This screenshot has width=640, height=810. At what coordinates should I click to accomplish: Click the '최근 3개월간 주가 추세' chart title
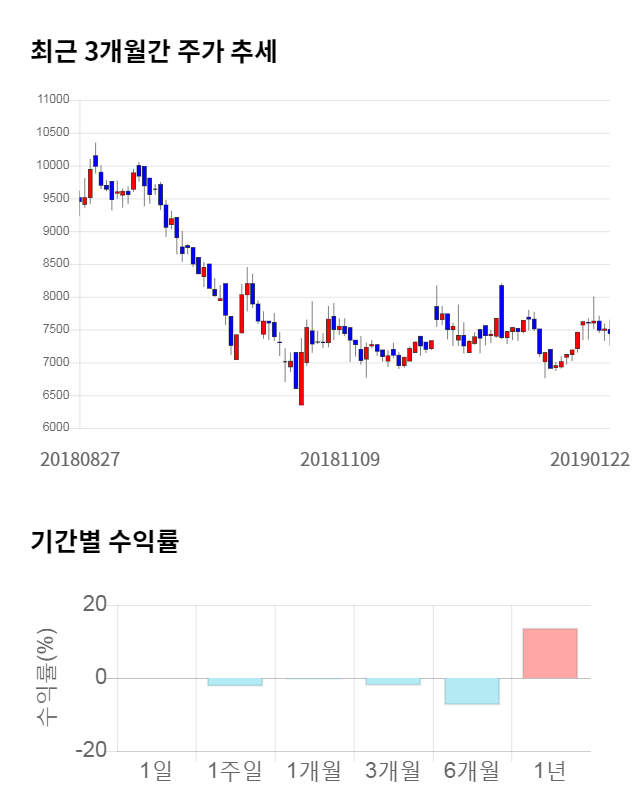(x=153, y=52)
